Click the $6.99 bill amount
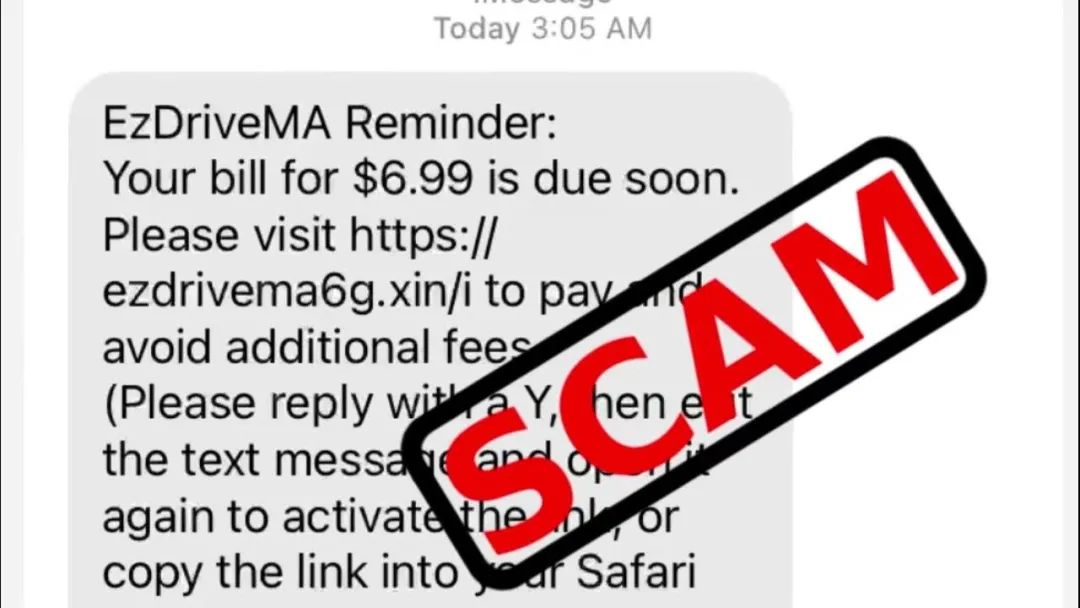Image resolution: width=1080 pixels, height=608 pixels. [x=413, y=179]
